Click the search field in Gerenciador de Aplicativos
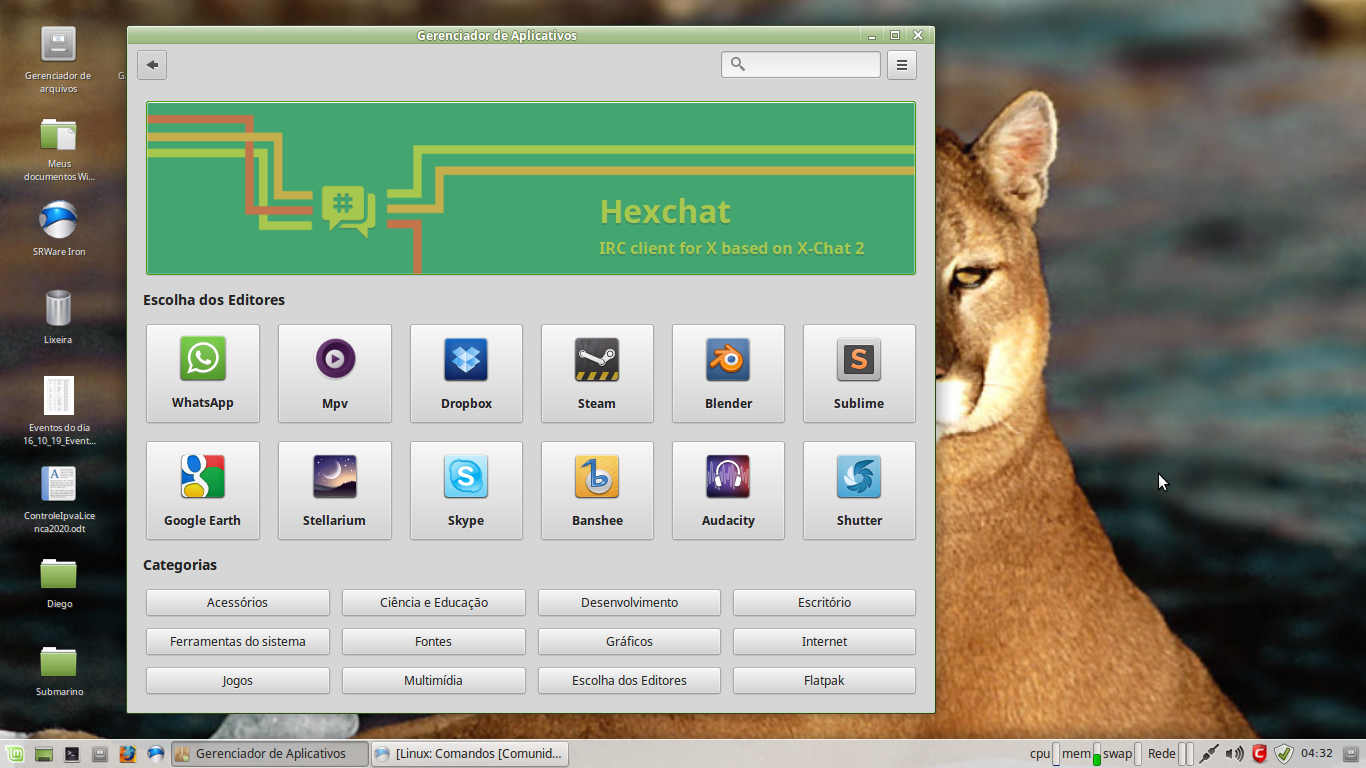Screen dimensions: 1366x768 [x=801, y=64]
